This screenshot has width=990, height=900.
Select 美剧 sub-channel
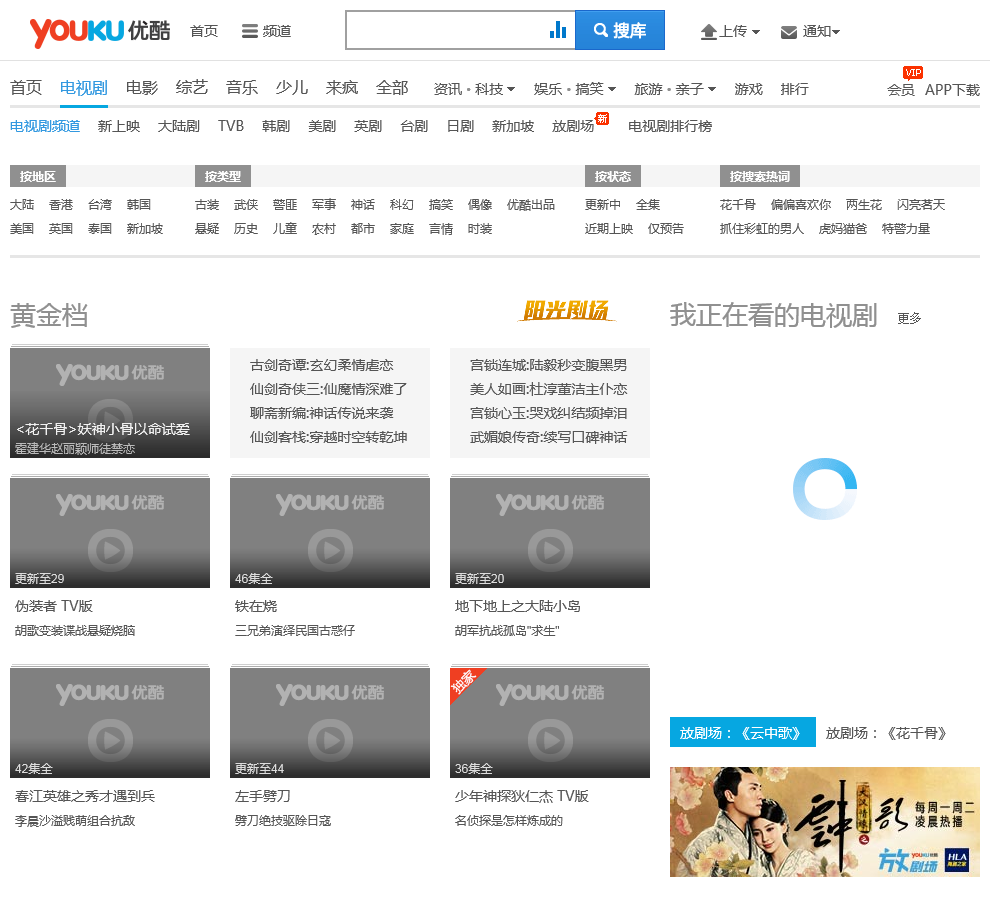point(322,126)
